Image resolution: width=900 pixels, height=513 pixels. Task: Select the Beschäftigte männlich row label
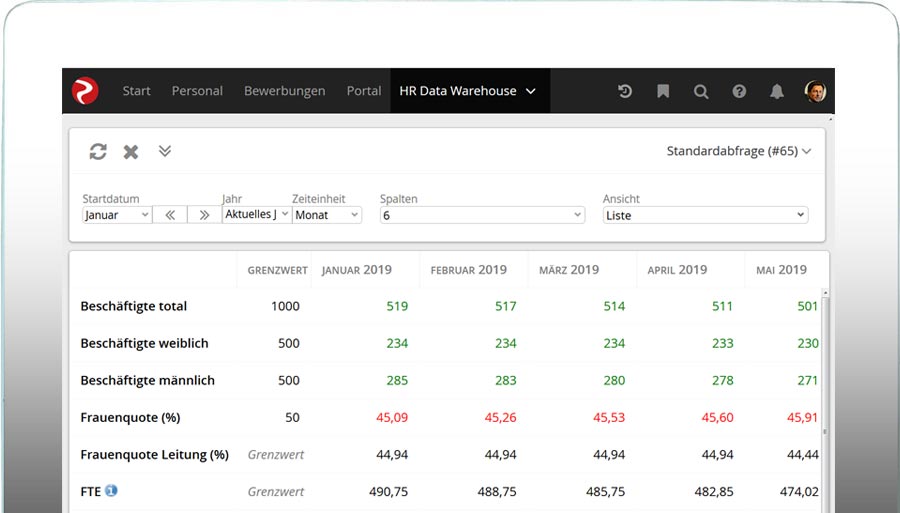click(x=148, y=380)
